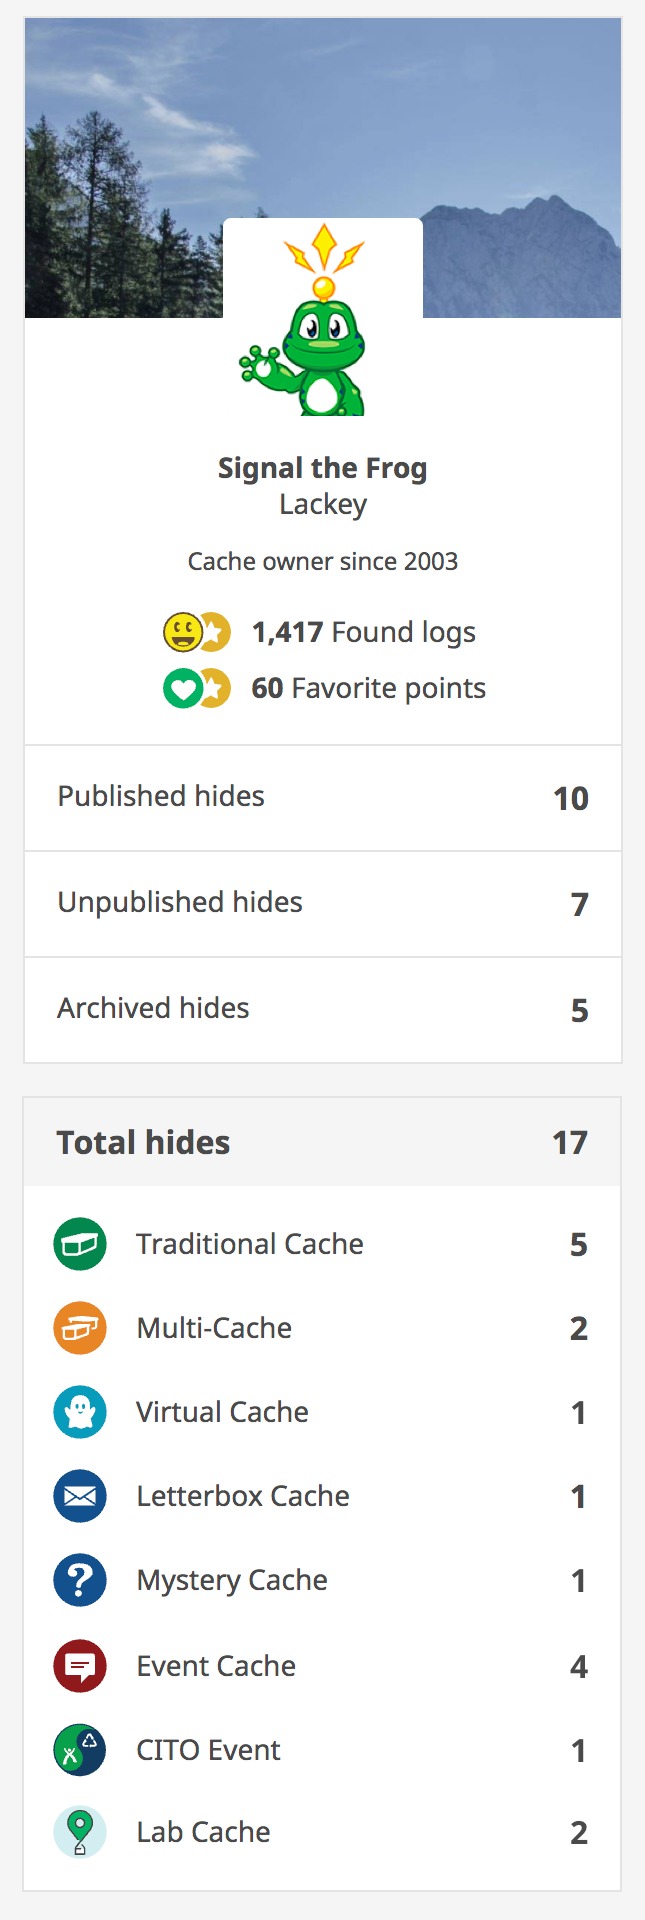
Task: Click the 60 Favorite points text
Action: (x=368, y=688)
